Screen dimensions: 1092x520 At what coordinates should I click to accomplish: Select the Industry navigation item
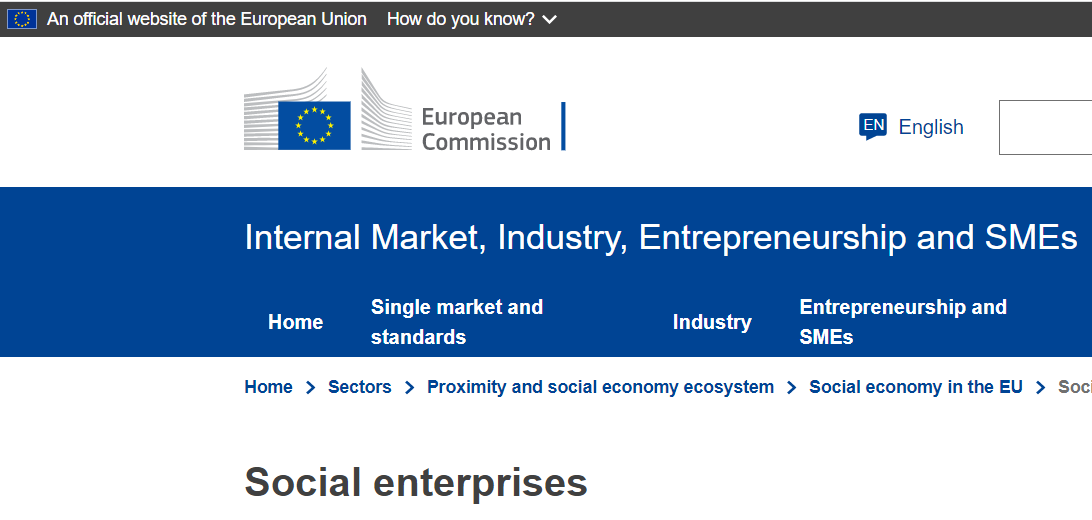[712, 322]
